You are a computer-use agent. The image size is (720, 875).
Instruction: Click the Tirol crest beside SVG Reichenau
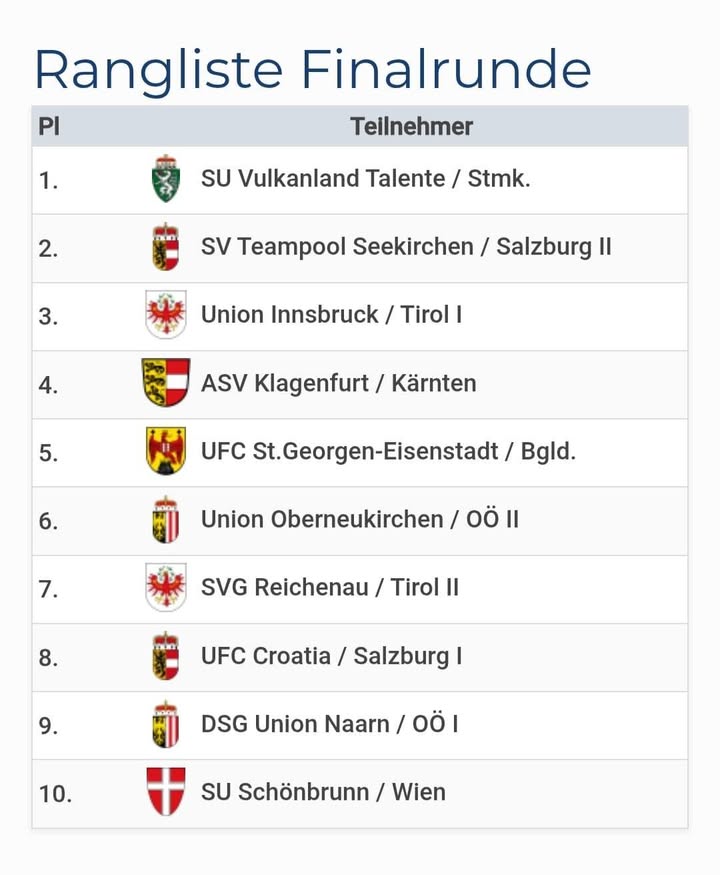(165, 588)
